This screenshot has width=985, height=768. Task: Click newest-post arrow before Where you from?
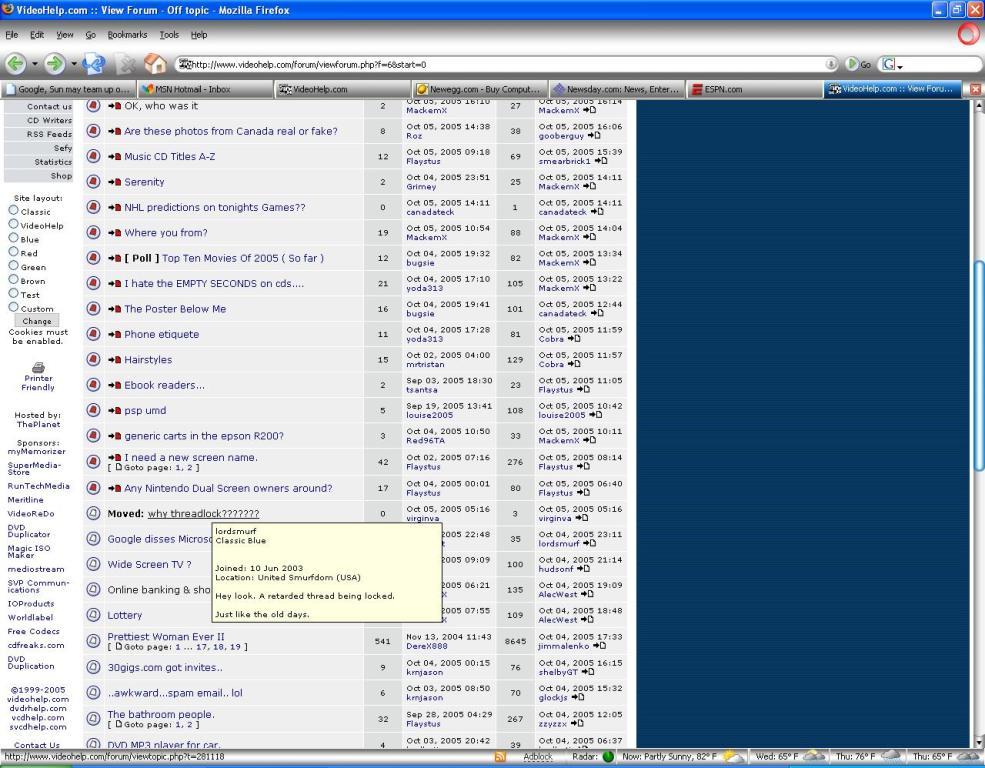click(x=114, y=232)
